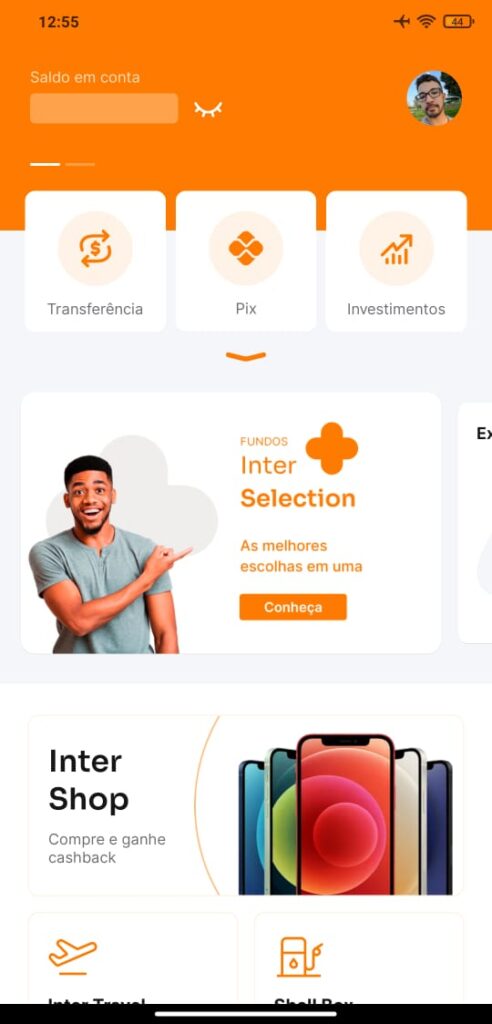Image resolution: width=492 pixels, height=1024 pixels.
Task: Open the Pix diamond icon
Action: point(246,248)
